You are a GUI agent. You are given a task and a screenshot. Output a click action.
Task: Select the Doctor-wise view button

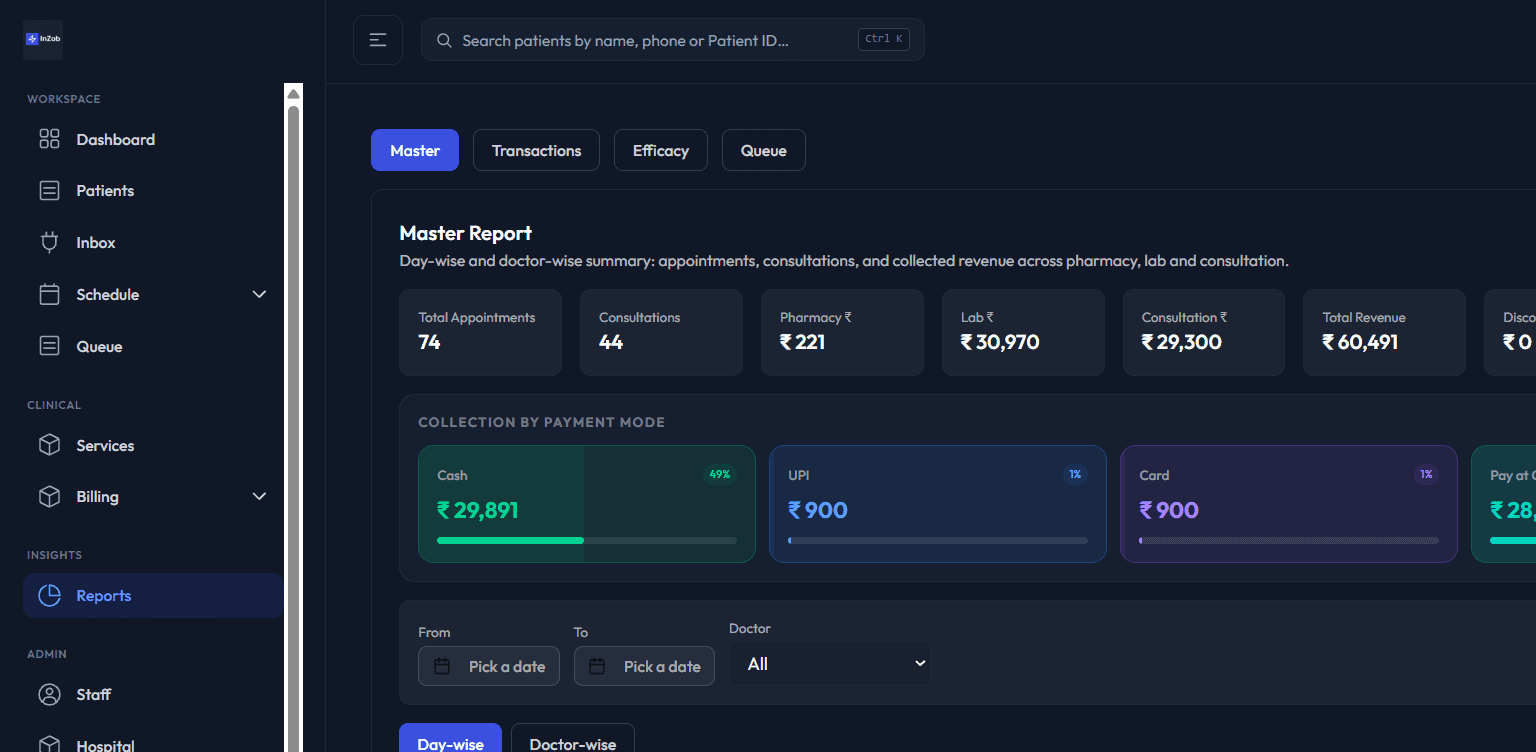[573, 738]
